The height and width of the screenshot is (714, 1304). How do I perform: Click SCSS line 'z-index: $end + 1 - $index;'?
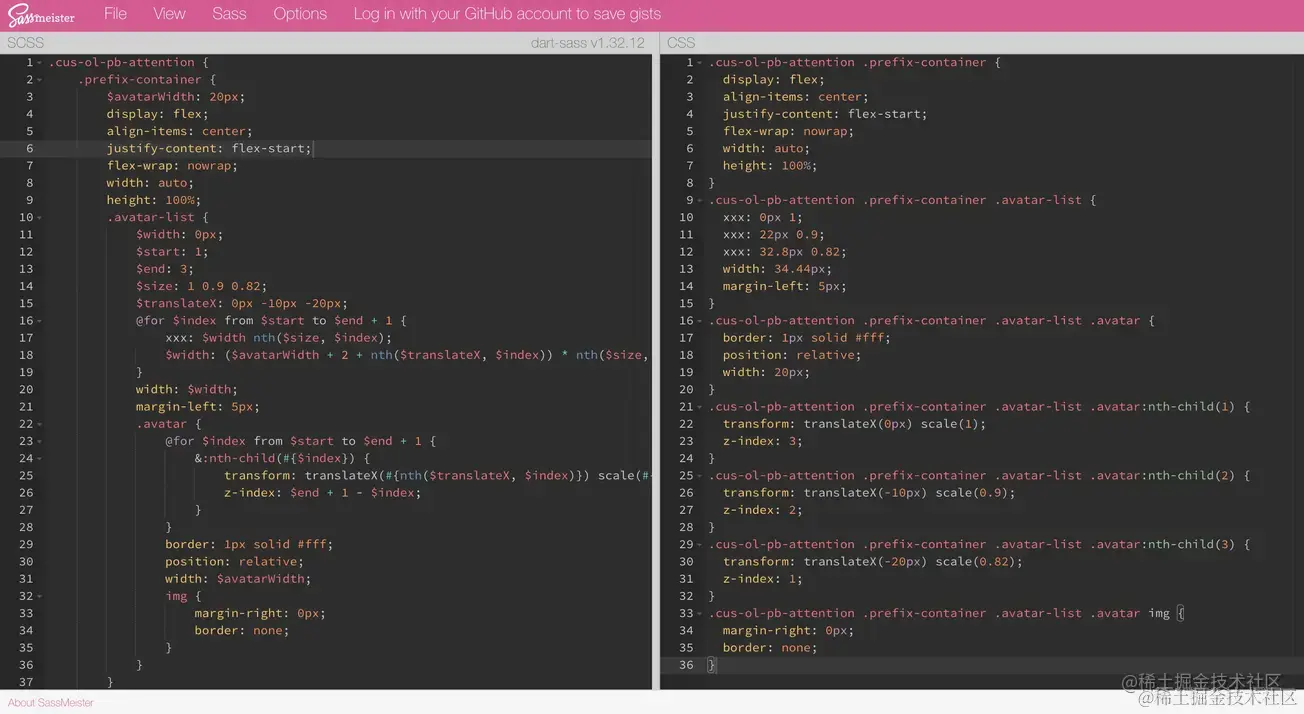coord(323,493)
